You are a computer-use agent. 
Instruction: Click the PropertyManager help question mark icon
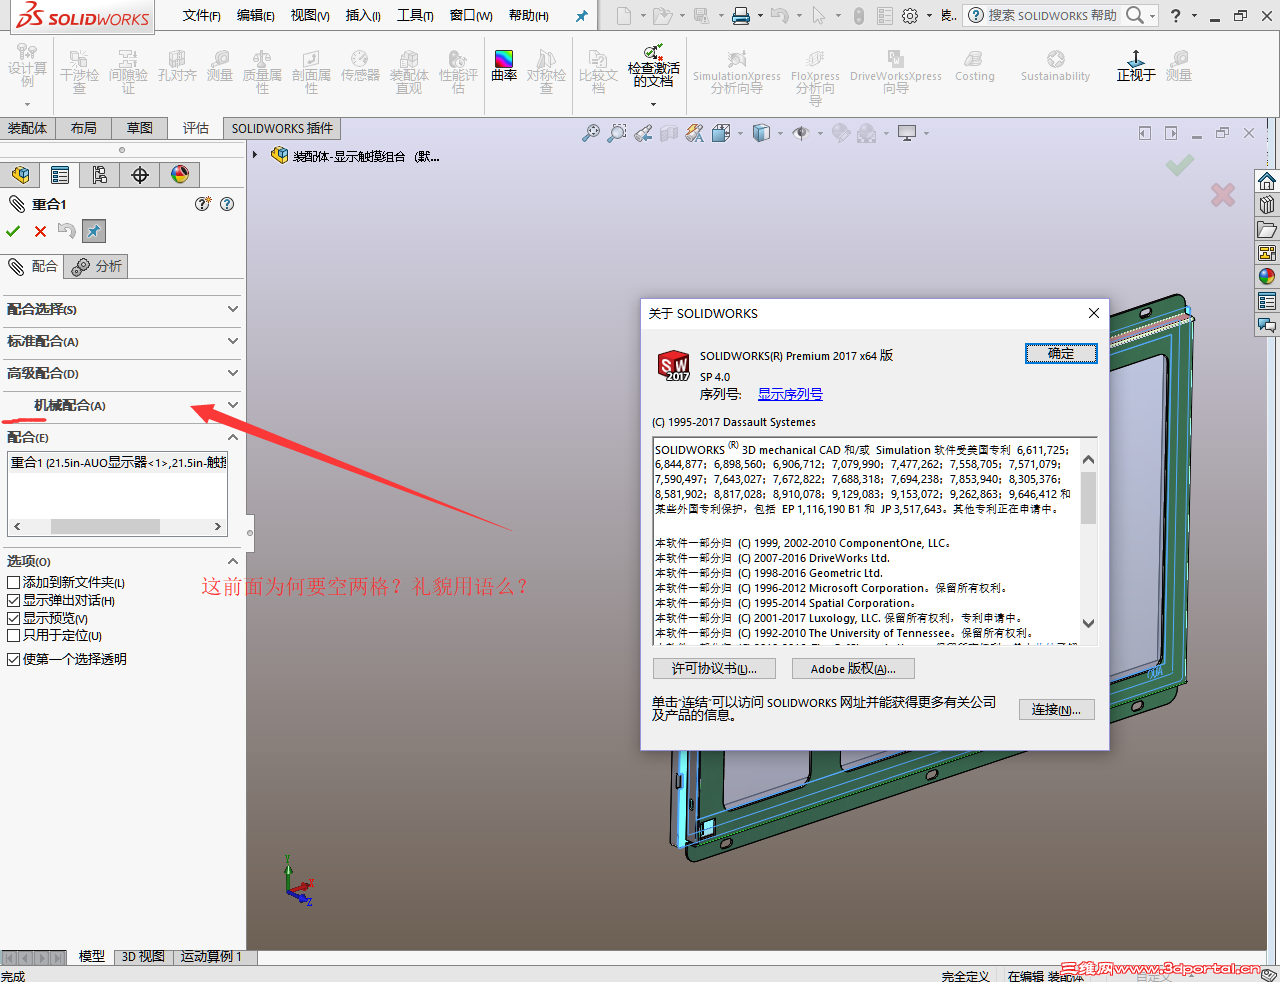click(x=227, y=204)
